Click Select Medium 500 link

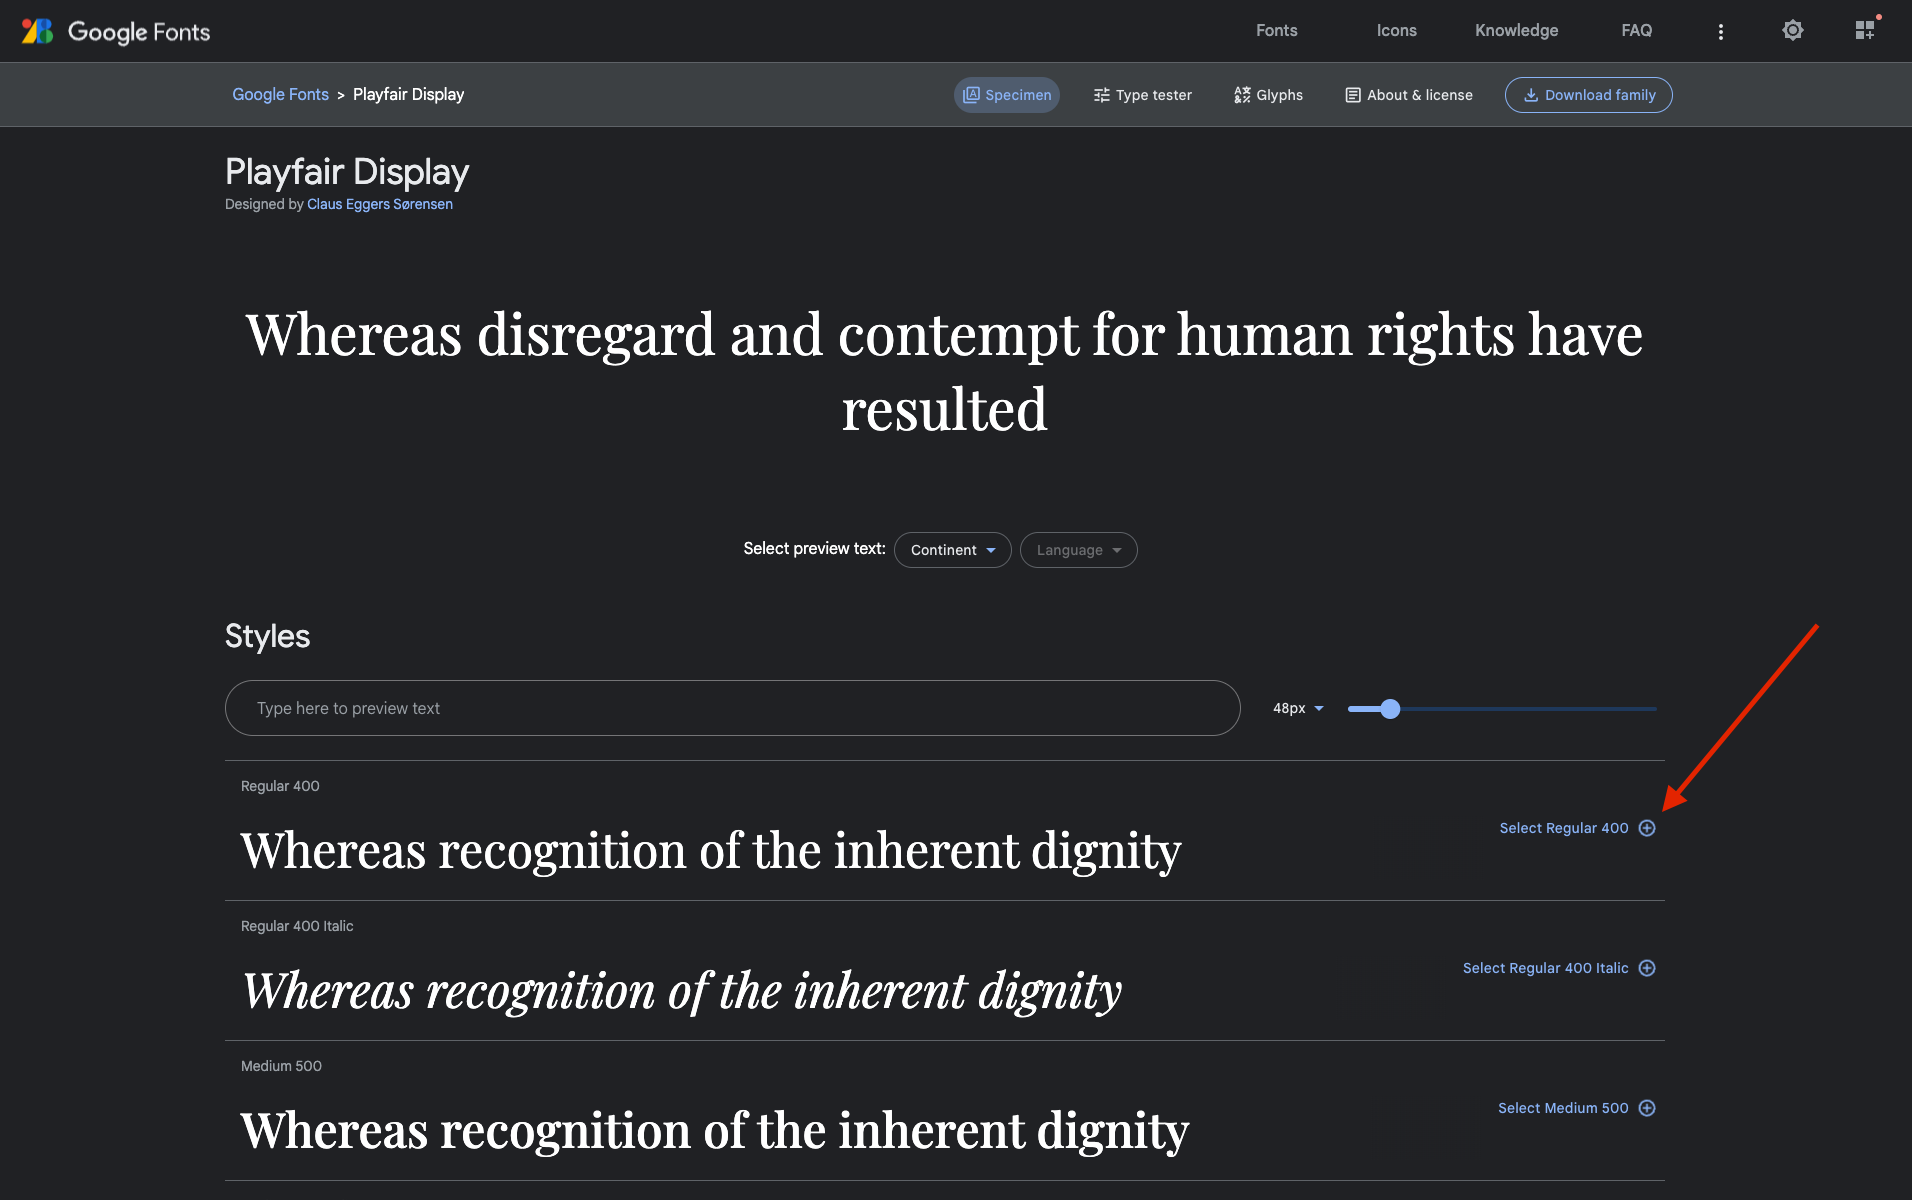click(1563, 1108)
